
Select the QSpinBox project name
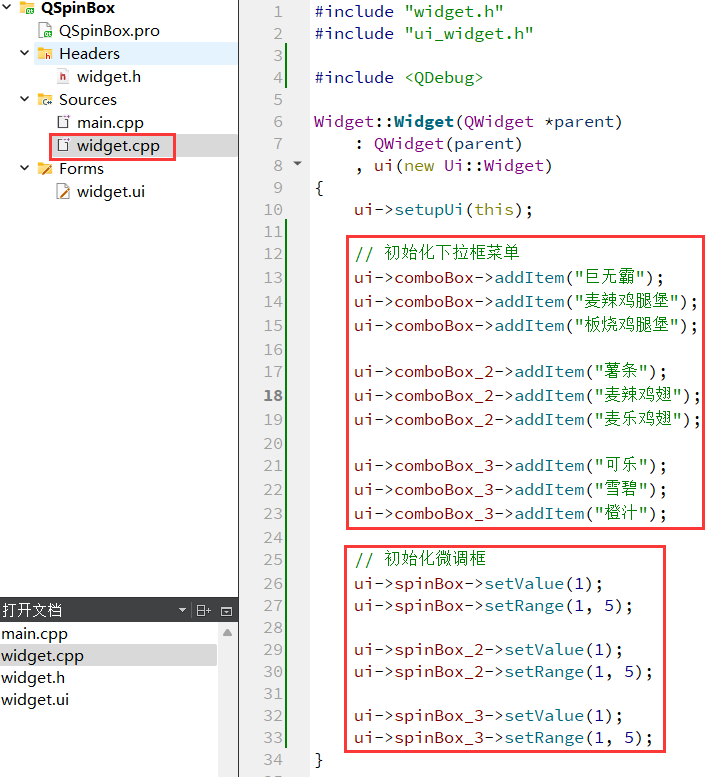[x=78, y=8]
